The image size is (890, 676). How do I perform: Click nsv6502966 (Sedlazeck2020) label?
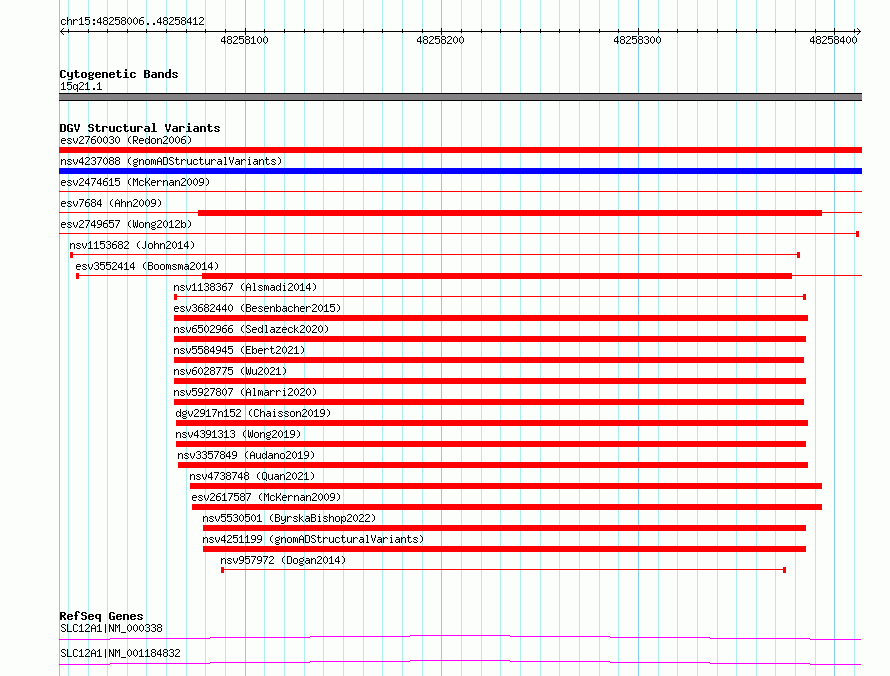point(251,329)
